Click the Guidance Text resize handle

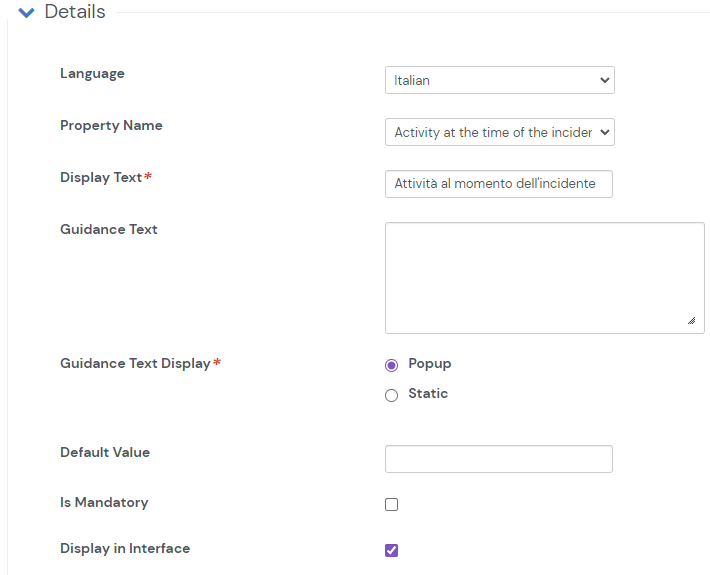click(x=691, y=320)
